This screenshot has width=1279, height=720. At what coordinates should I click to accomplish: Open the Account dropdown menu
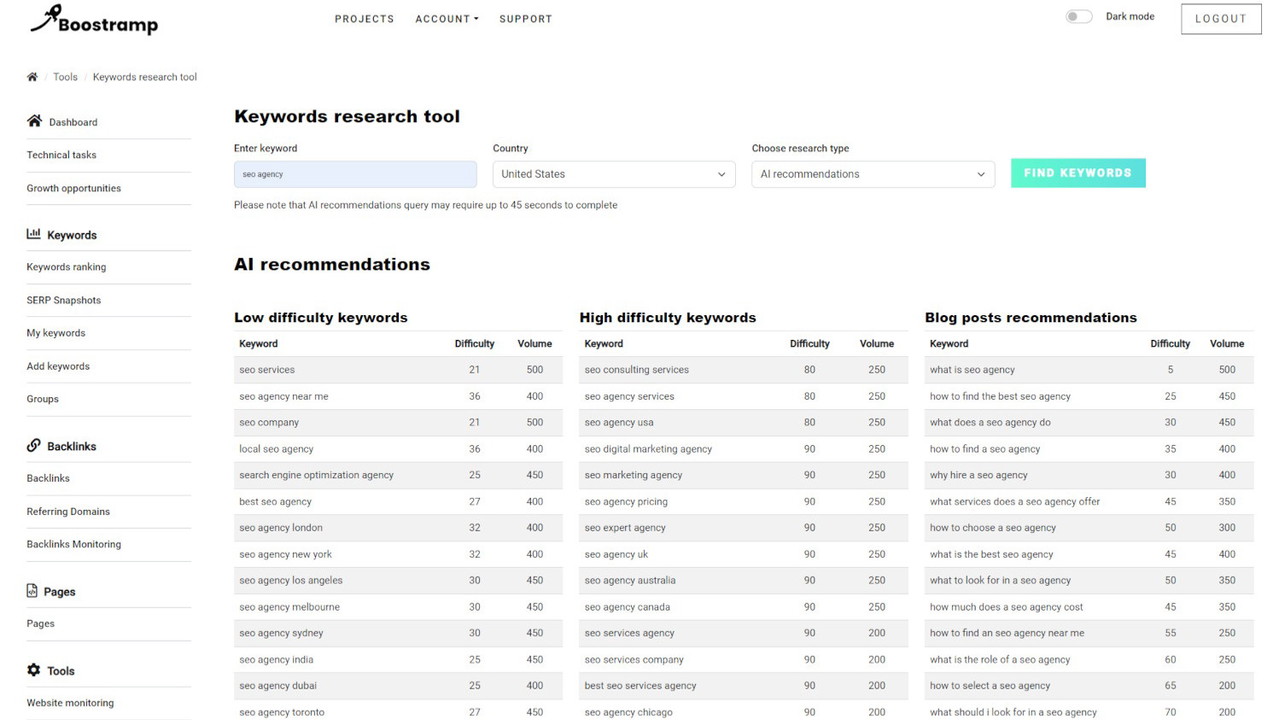pos(446,19)
